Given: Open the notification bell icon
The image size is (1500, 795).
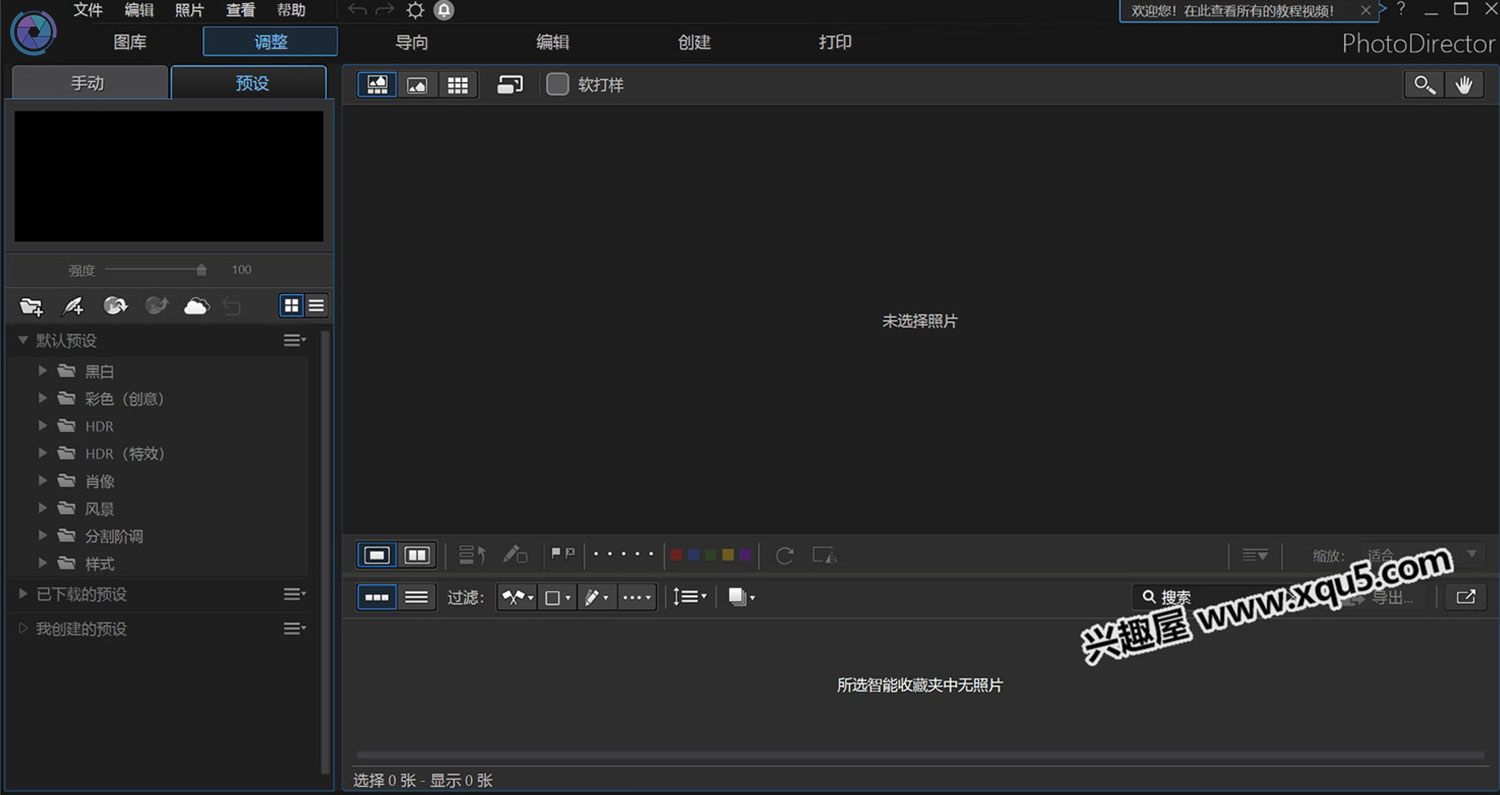Looking at the screenshot, I should 444,11.
